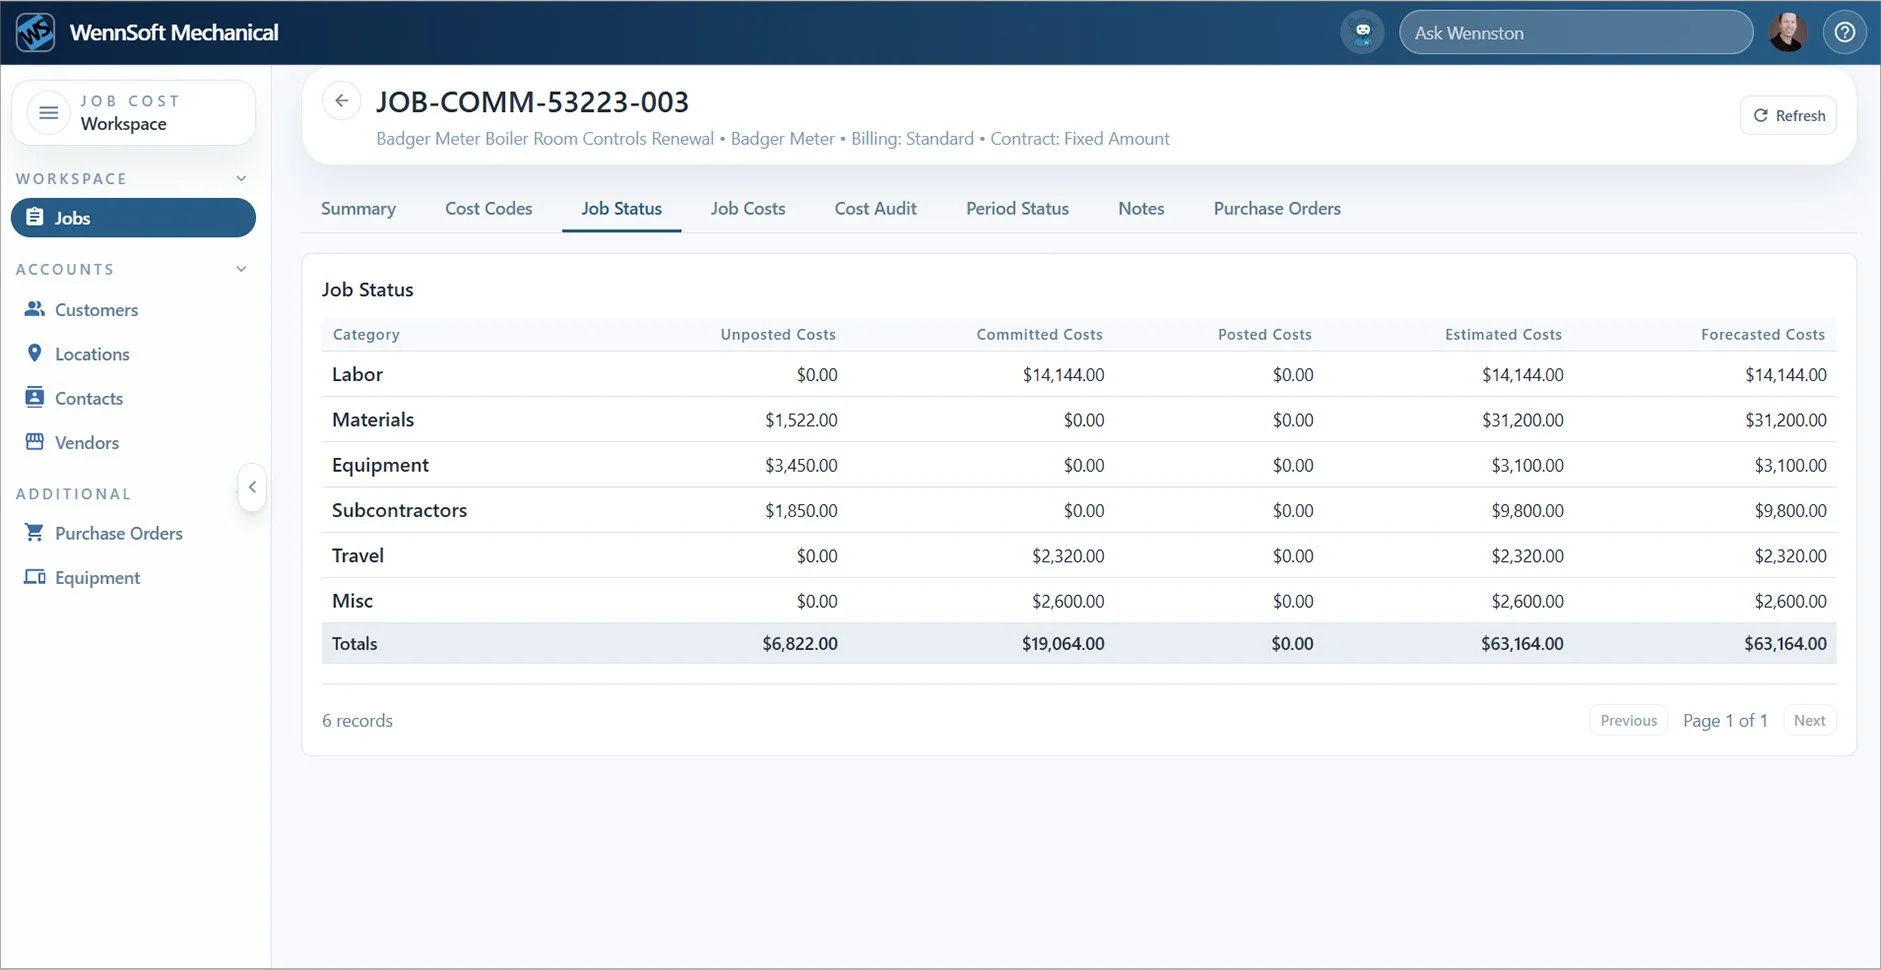Go back using the arrow button
1881x970 pixels.
pyautogui.click(x=342, y=101)
